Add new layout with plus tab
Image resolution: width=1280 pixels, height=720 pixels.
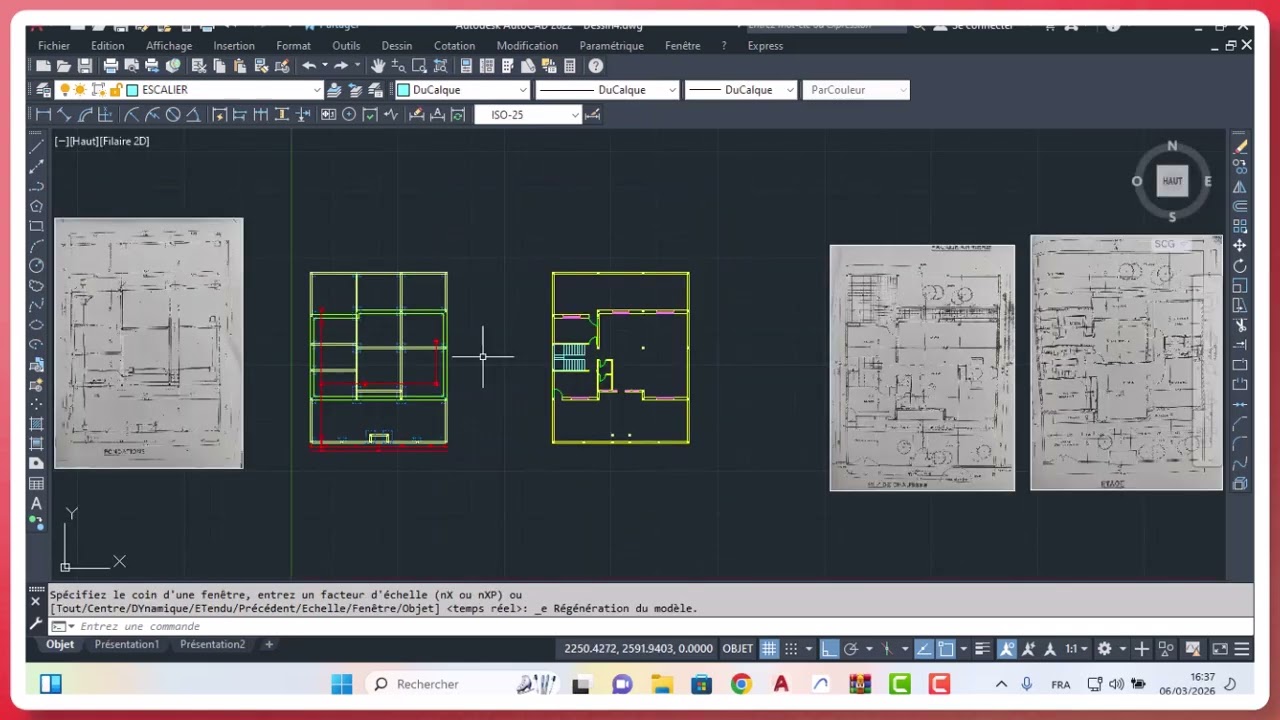coord(269,645)
